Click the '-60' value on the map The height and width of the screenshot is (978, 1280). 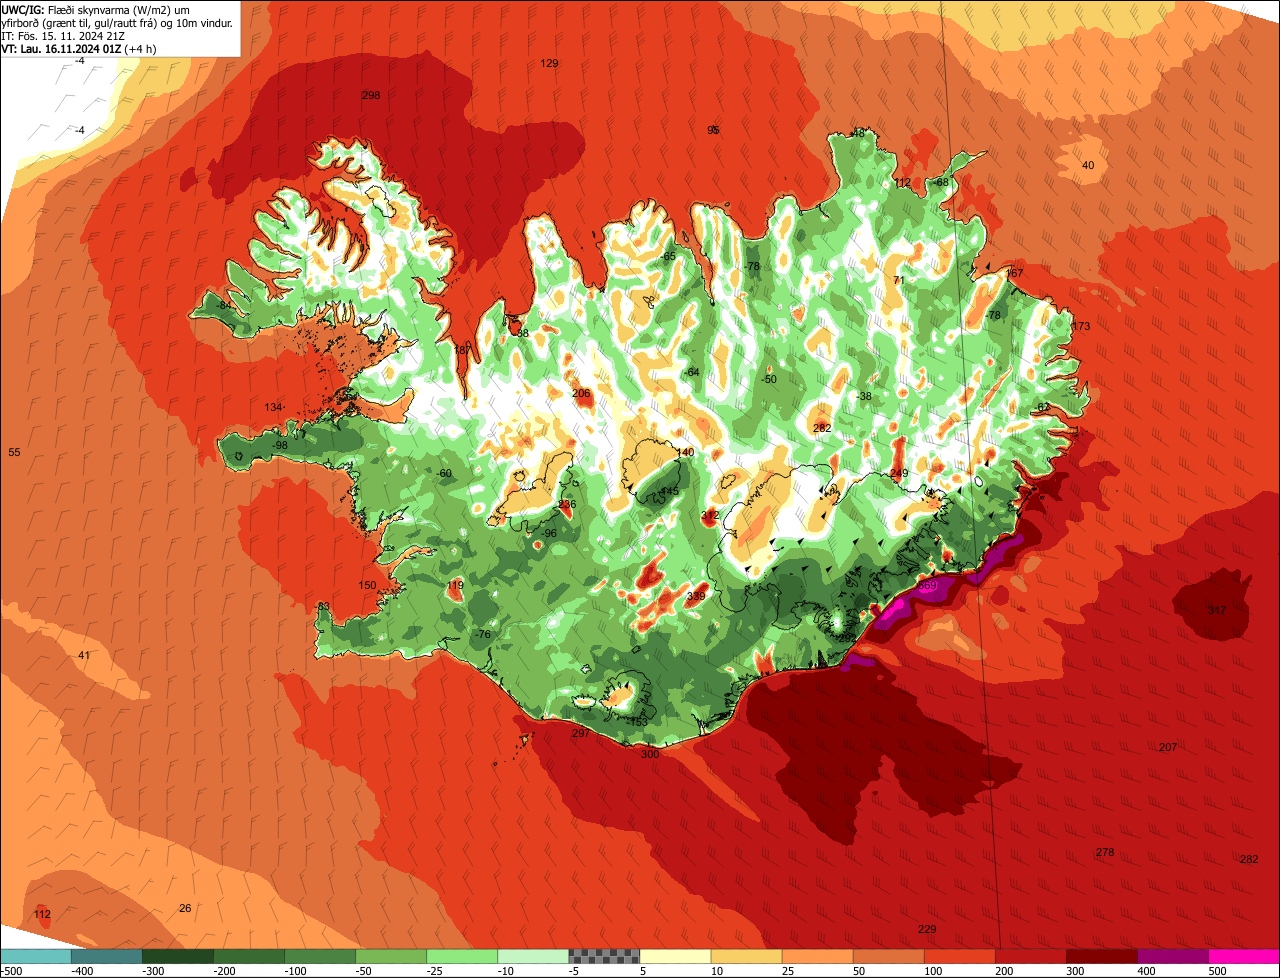pyautogui.click(x=444, y=473)
